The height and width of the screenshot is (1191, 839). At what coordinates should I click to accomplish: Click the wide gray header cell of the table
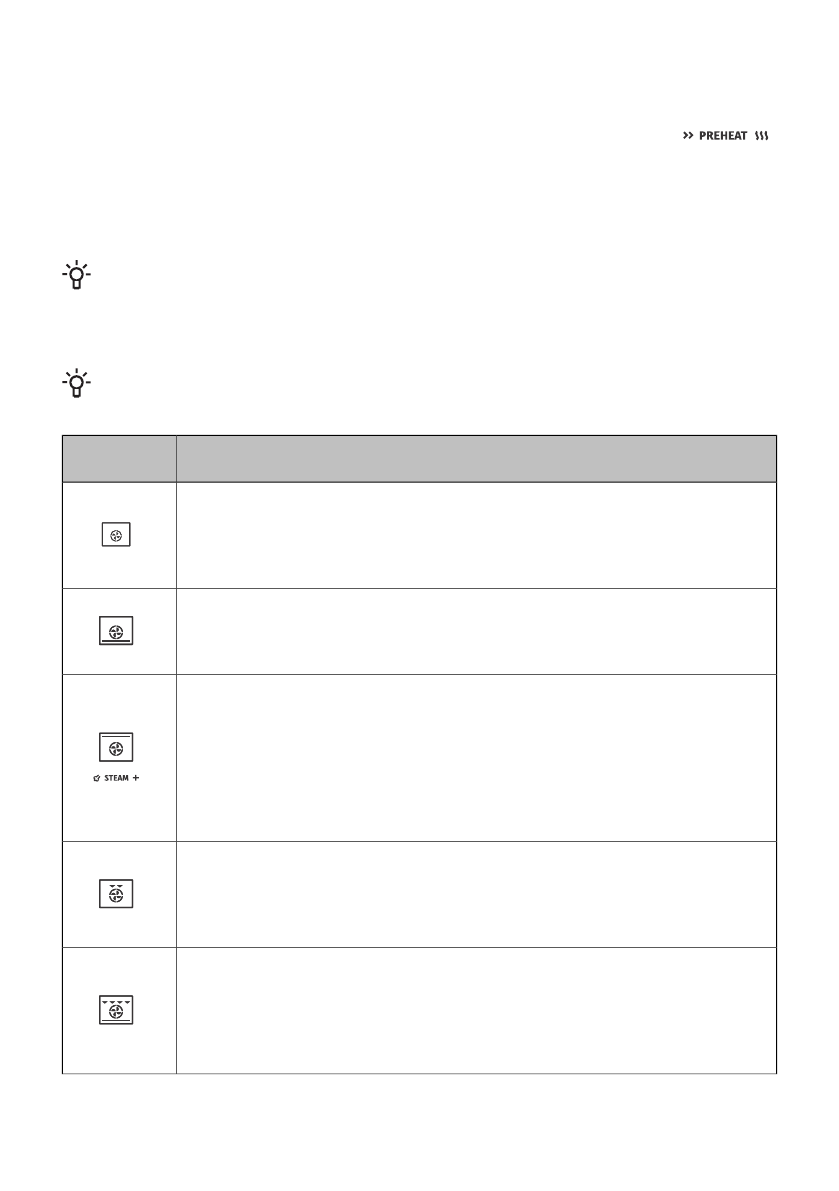click(x=476, y=458)
